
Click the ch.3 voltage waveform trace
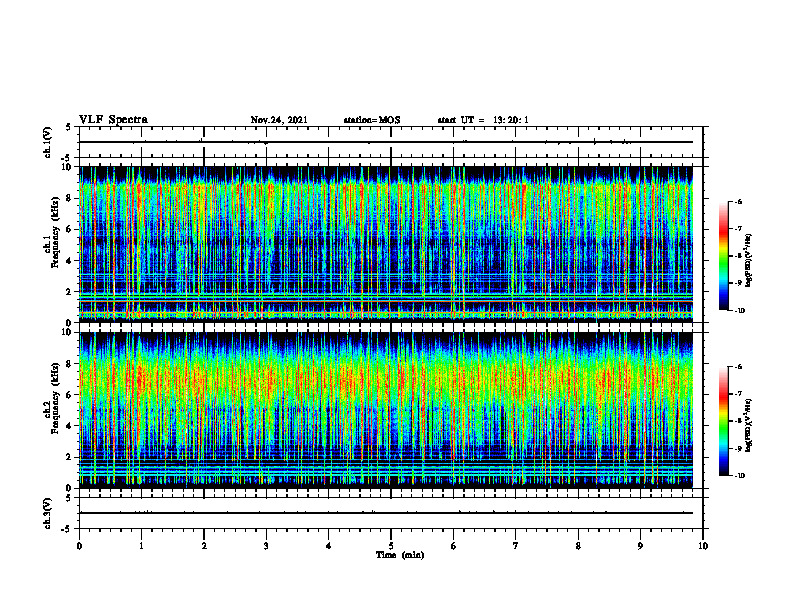tap(386, 513)
